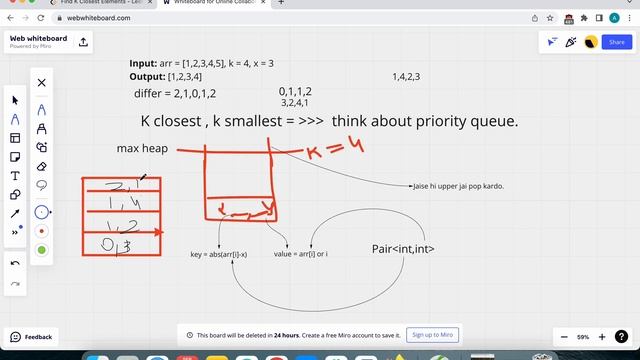This screenshot has width=640, height=360.
Task: Select the Text tool
Action: coord(15,176)
